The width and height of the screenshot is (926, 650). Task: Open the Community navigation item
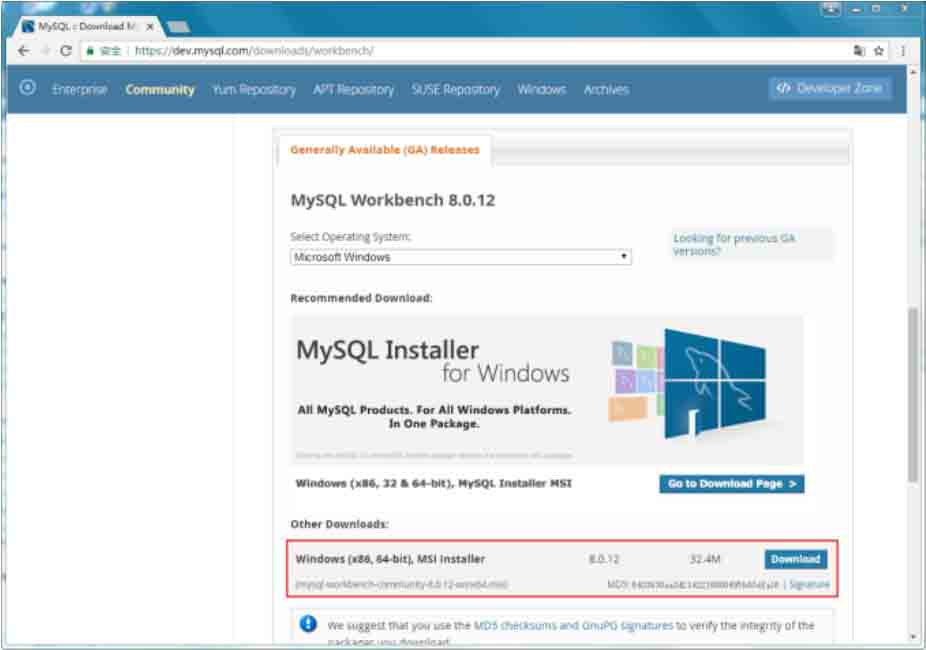[x=160, y=89]
